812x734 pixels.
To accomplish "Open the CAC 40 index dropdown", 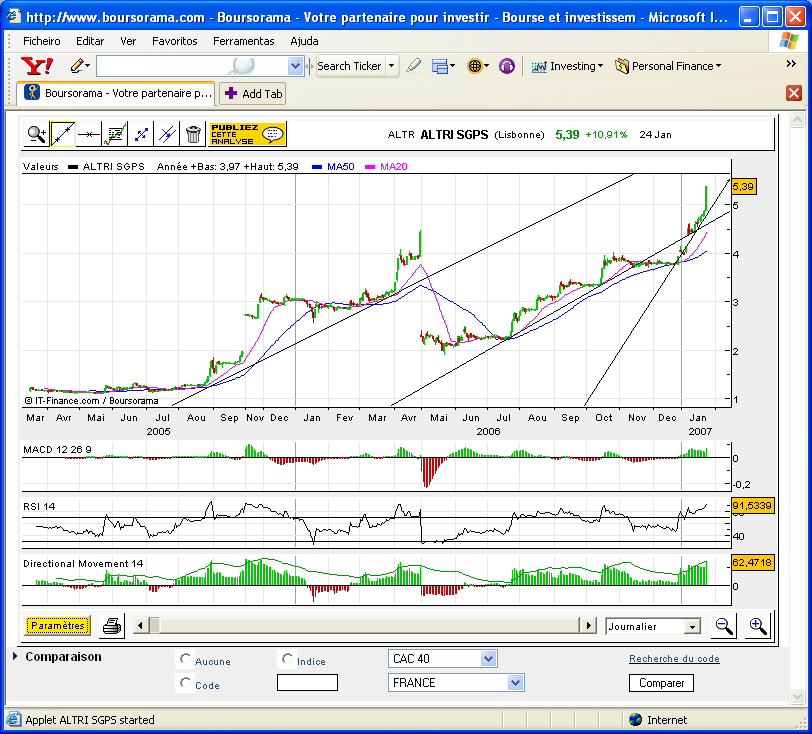I will click(x=443, y=659).
